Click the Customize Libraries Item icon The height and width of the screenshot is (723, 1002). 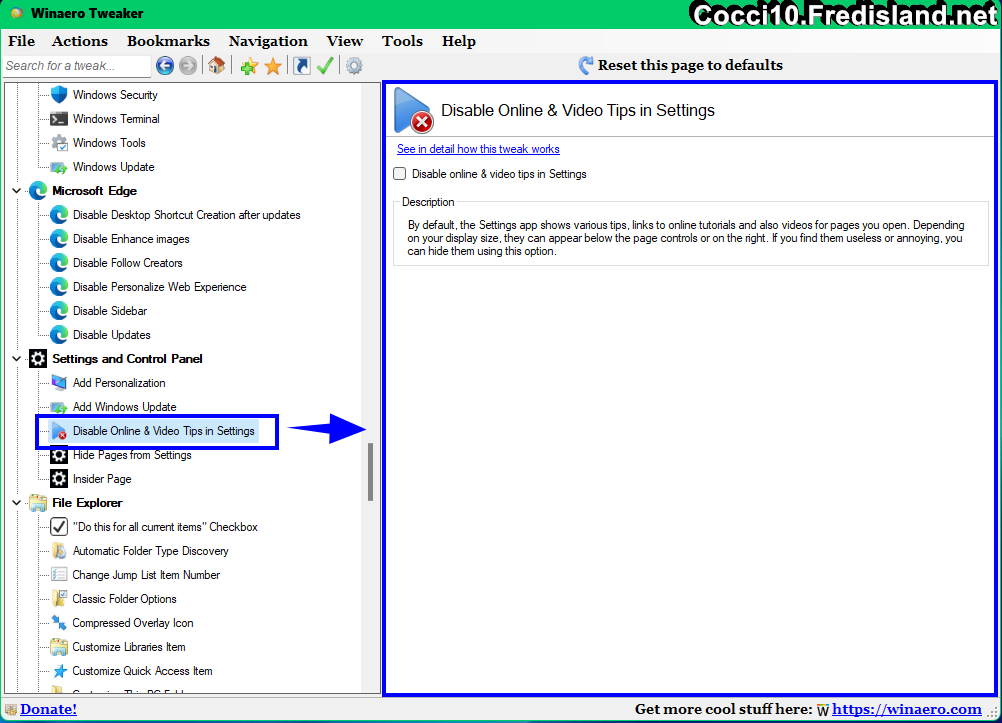(x=59, y=647)
